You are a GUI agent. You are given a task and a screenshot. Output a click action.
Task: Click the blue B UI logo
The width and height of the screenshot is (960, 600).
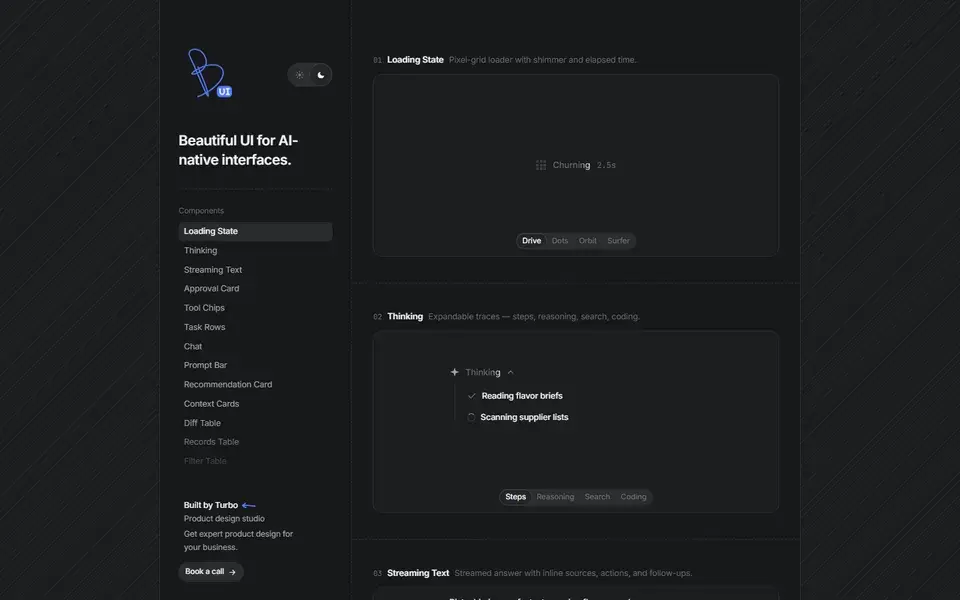[x=209, y=73]
